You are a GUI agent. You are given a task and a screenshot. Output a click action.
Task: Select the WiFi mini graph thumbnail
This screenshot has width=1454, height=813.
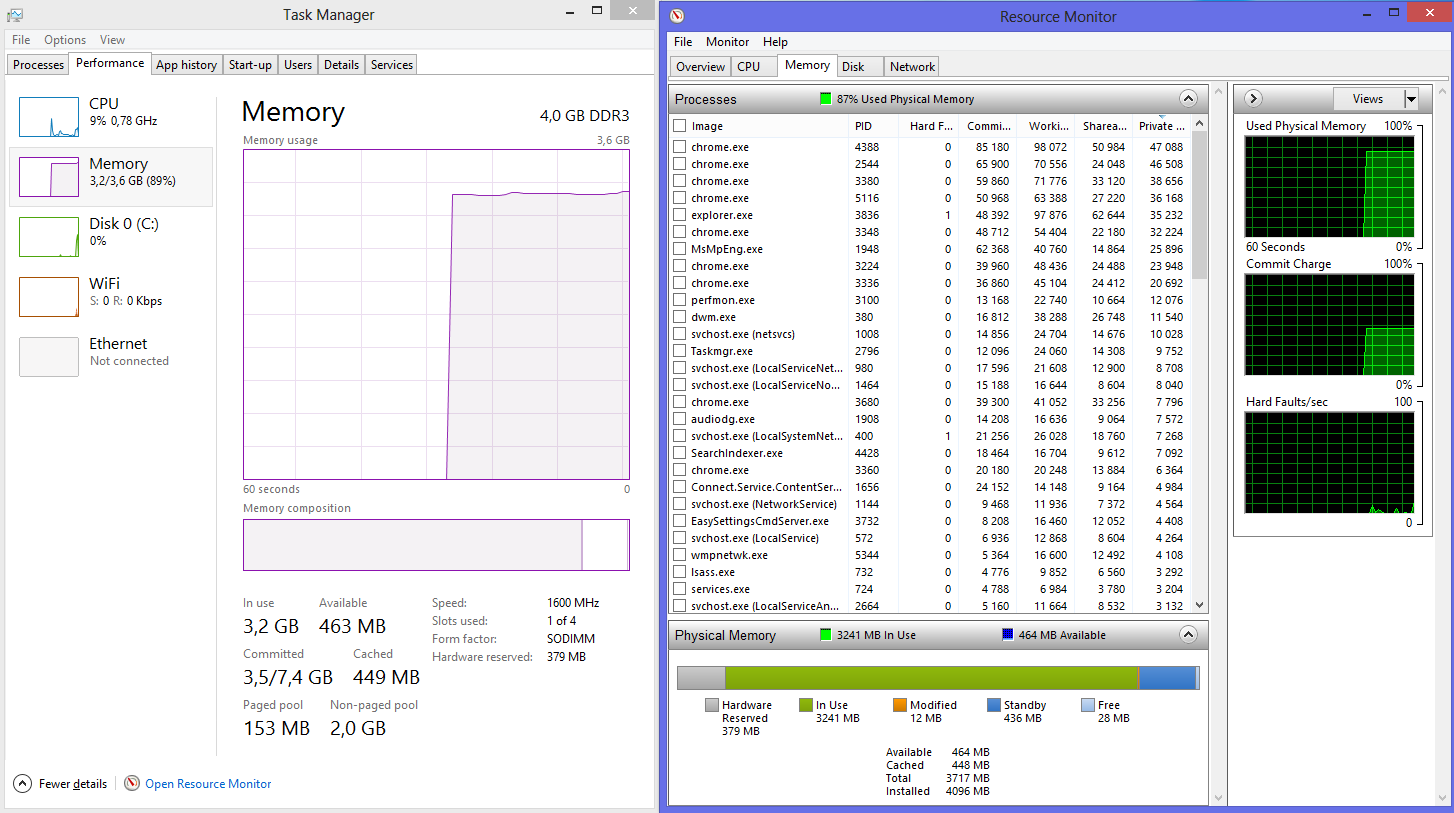pos(49,297)
